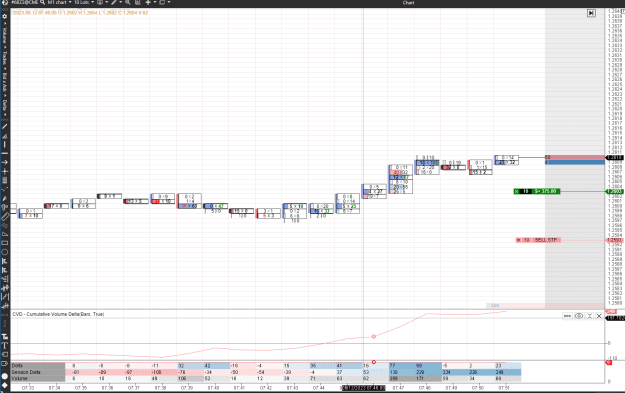Select the arrow ray drawing tool

[5, 162]
